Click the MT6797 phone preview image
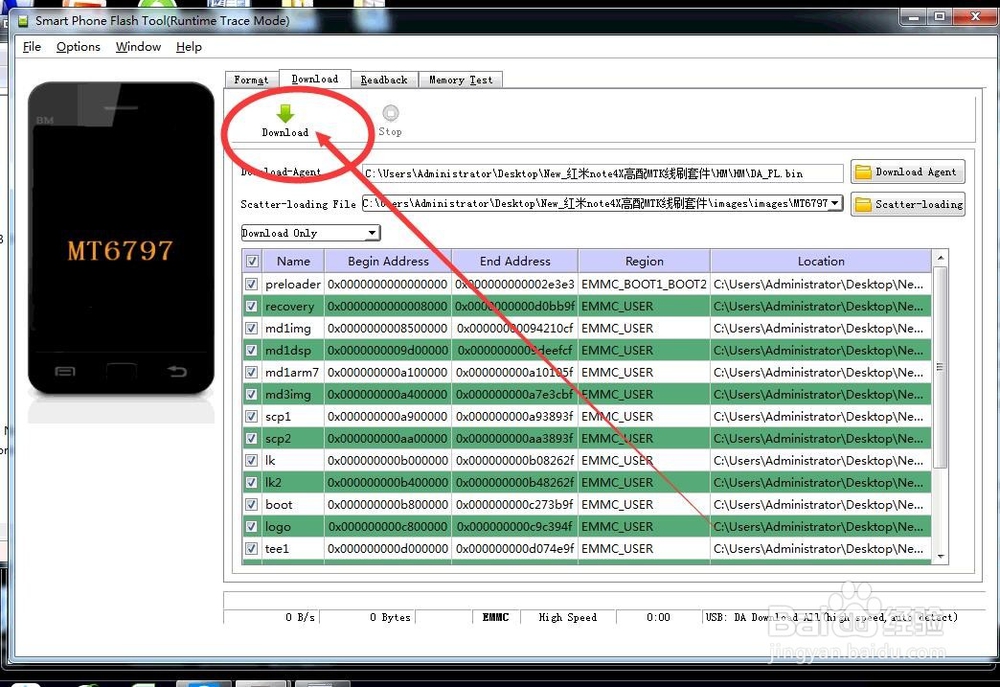 click(x=121, y=238)
